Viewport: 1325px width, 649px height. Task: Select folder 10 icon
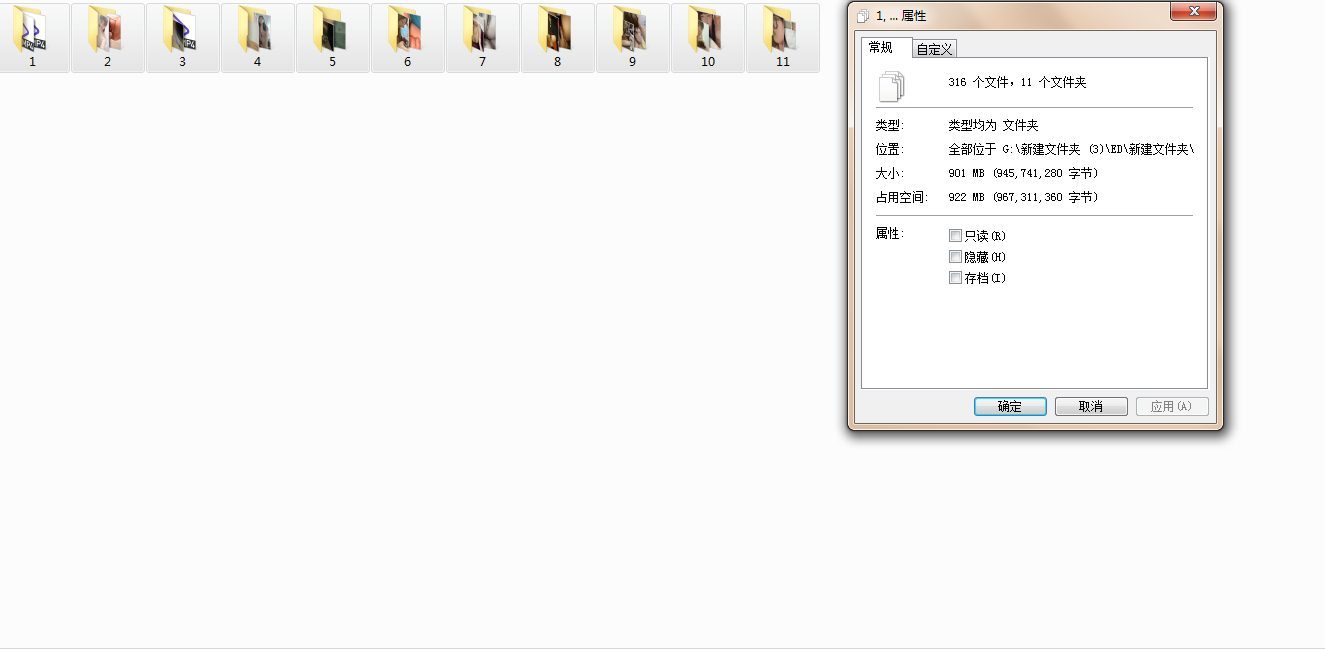707,32
